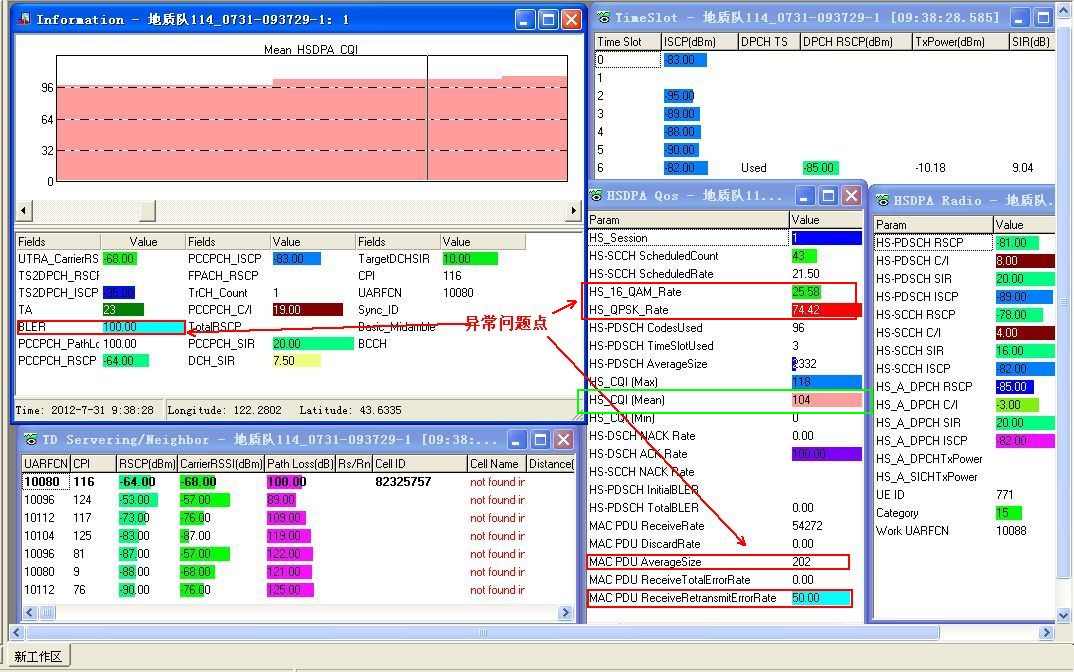This screenshot has width=1074, height=672.
Task: Select the Work UARFCN row
Action: coord(965,531)
